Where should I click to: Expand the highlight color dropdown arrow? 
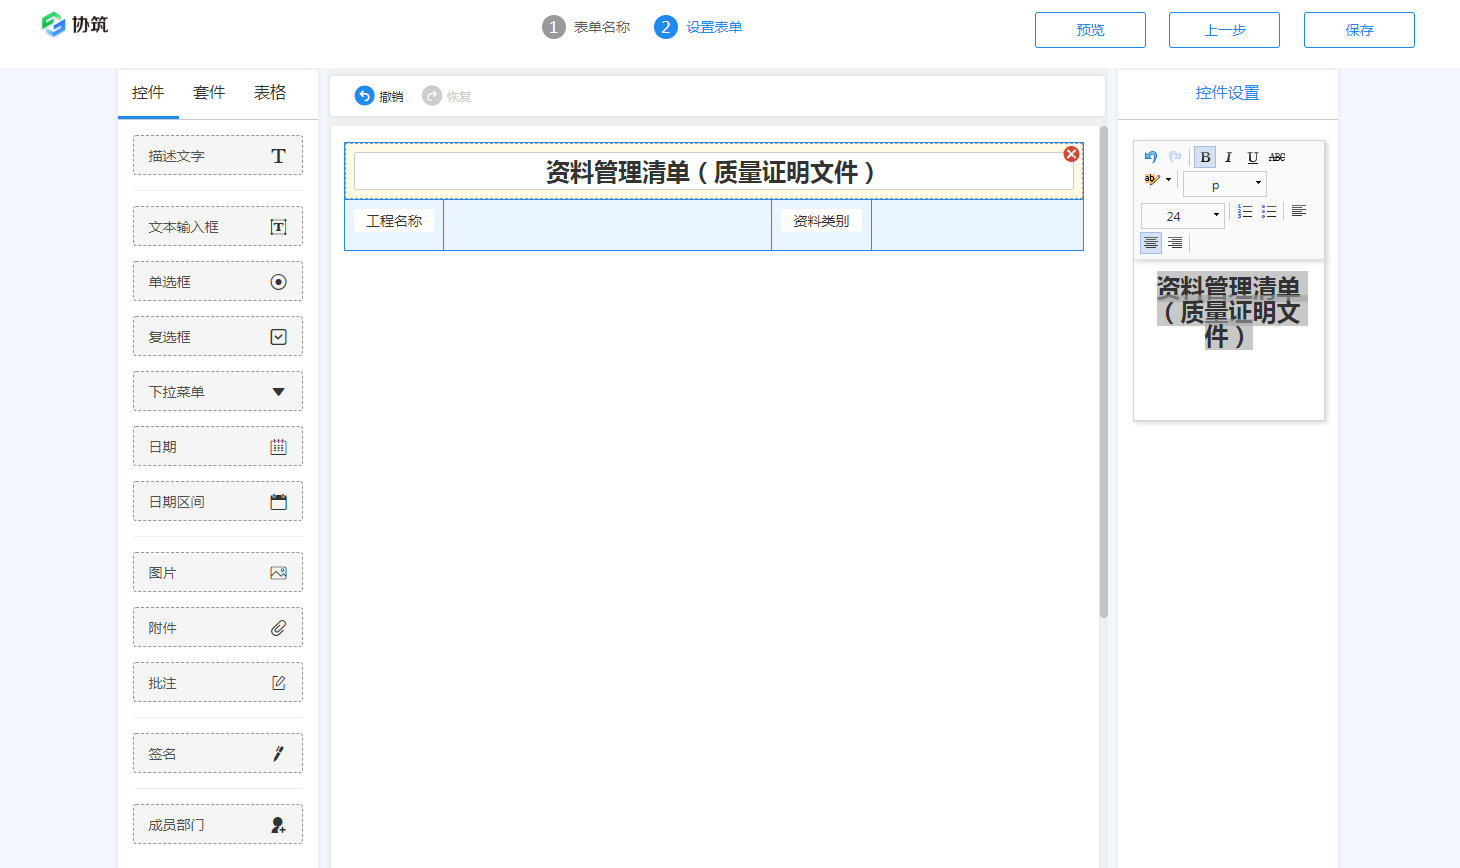pyautogui.click(x=1169, y=180)
